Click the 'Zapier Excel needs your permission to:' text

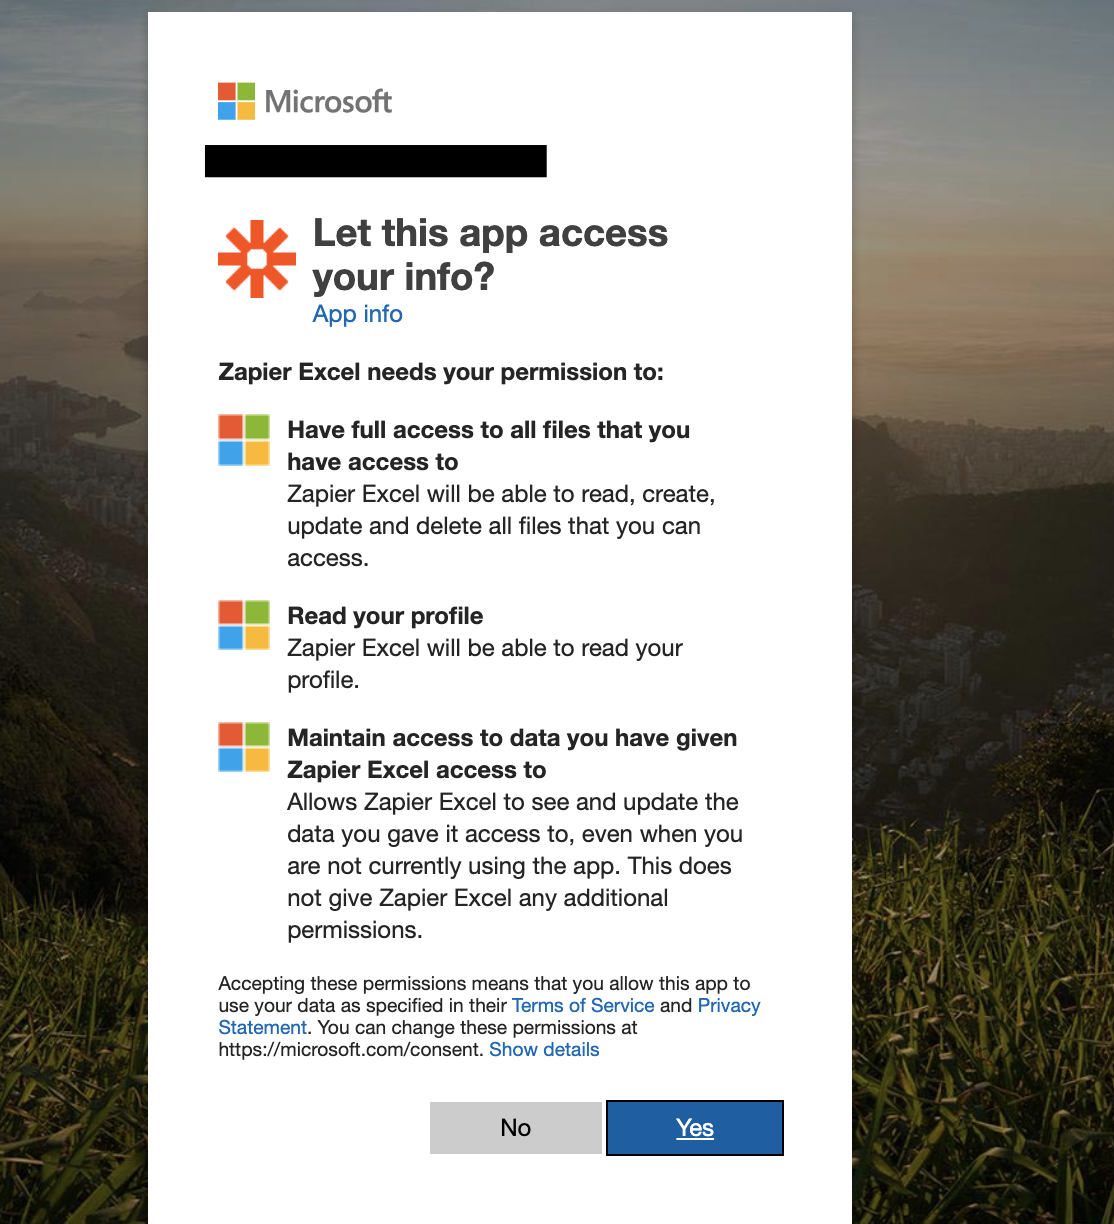(x=441, y=372)
